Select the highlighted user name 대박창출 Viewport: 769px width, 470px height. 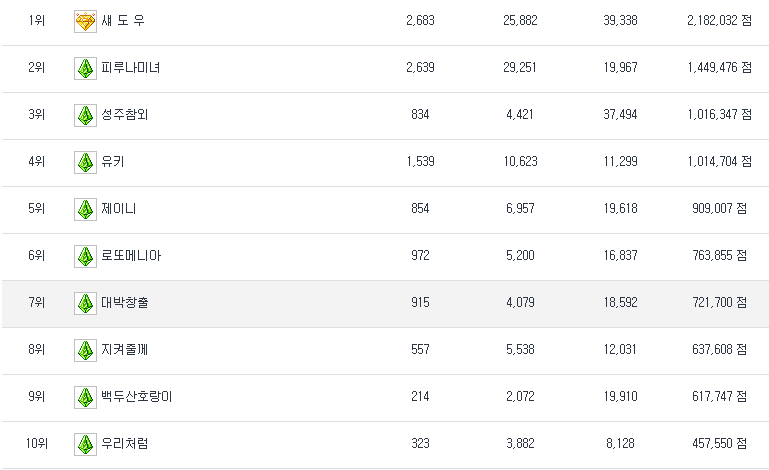(x=125, y=303)
